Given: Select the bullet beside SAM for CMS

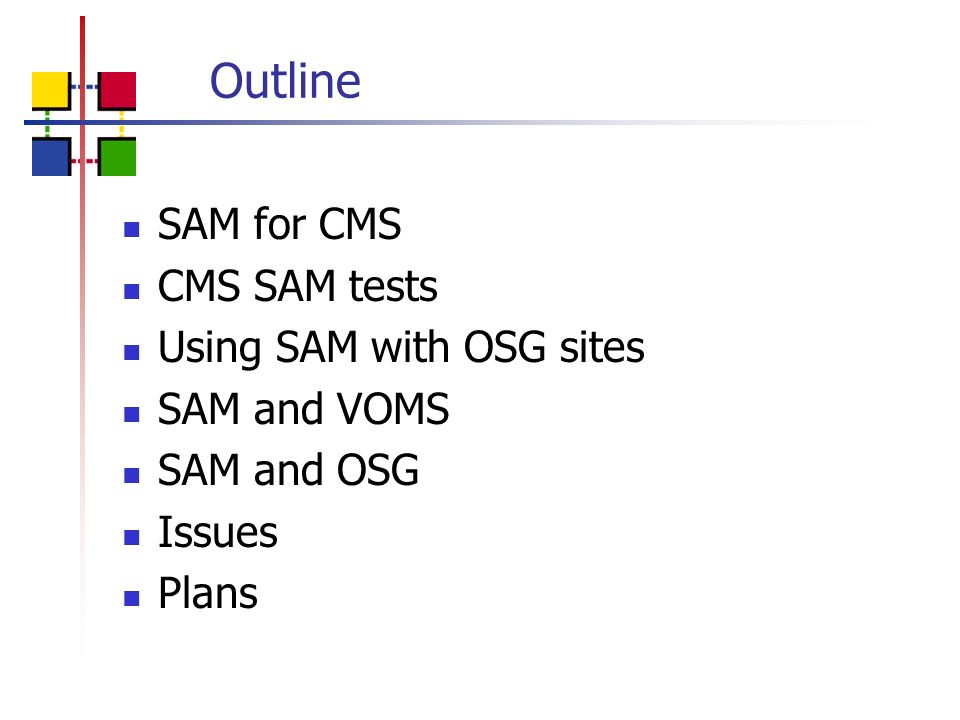Looking at the screenshot, I should tap(132, 230).
